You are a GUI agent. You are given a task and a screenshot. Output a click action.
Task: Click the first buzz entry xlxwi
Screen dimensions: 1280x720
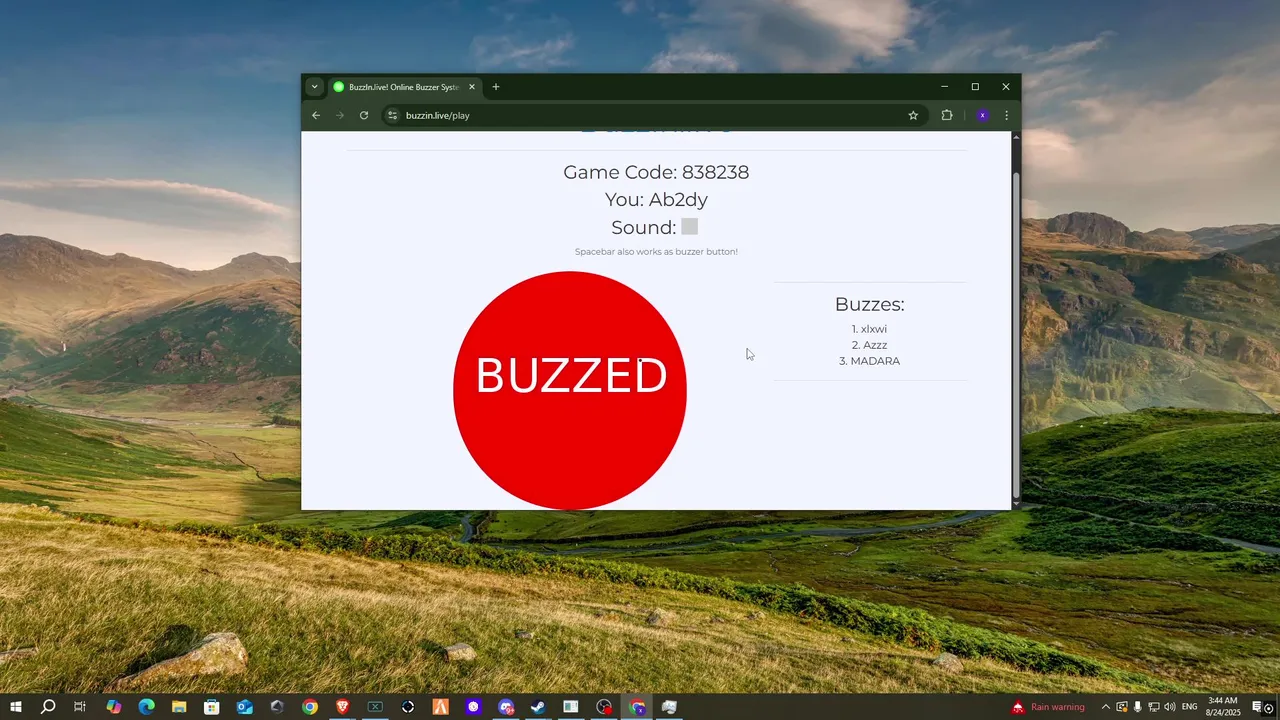(869, 329)
